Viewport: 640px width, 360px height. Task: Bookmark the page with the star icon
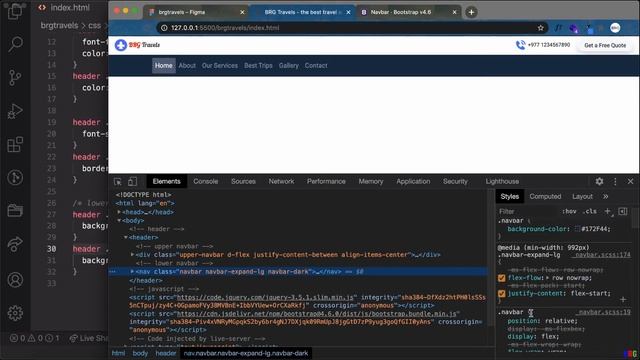pyautogui.click(x=540, y=28)
